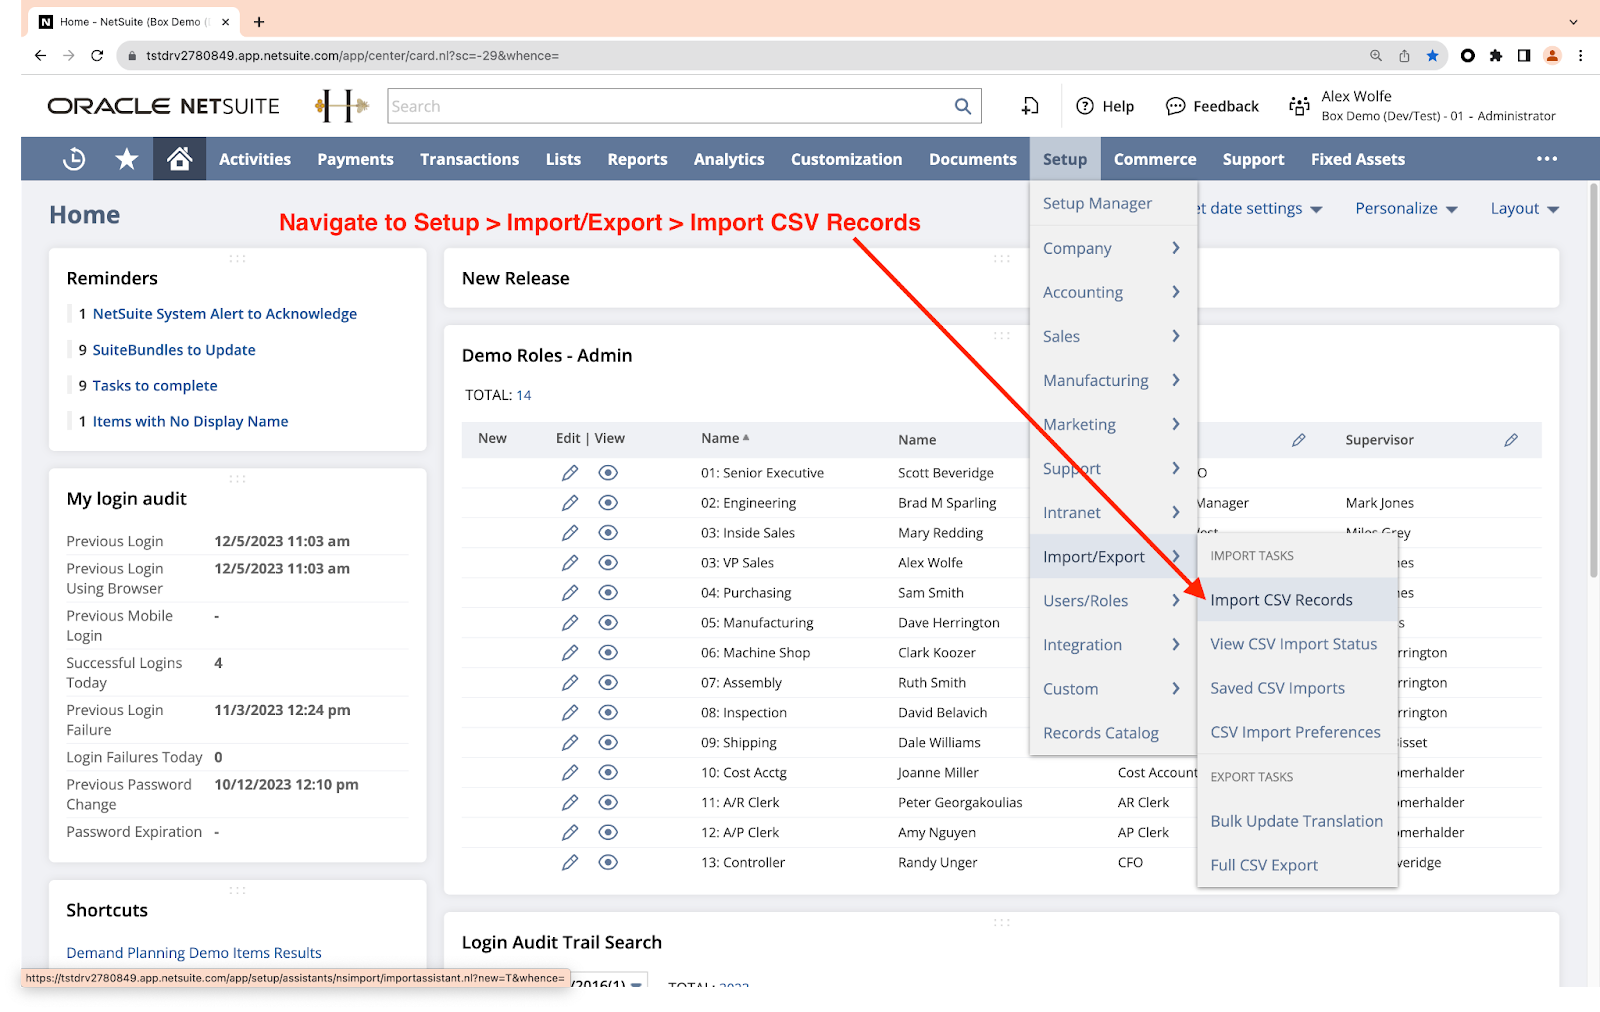The width and height of the screenshot is (1600, 1012).
Task: Open the Transactions menu
Action: coord(469,159)
